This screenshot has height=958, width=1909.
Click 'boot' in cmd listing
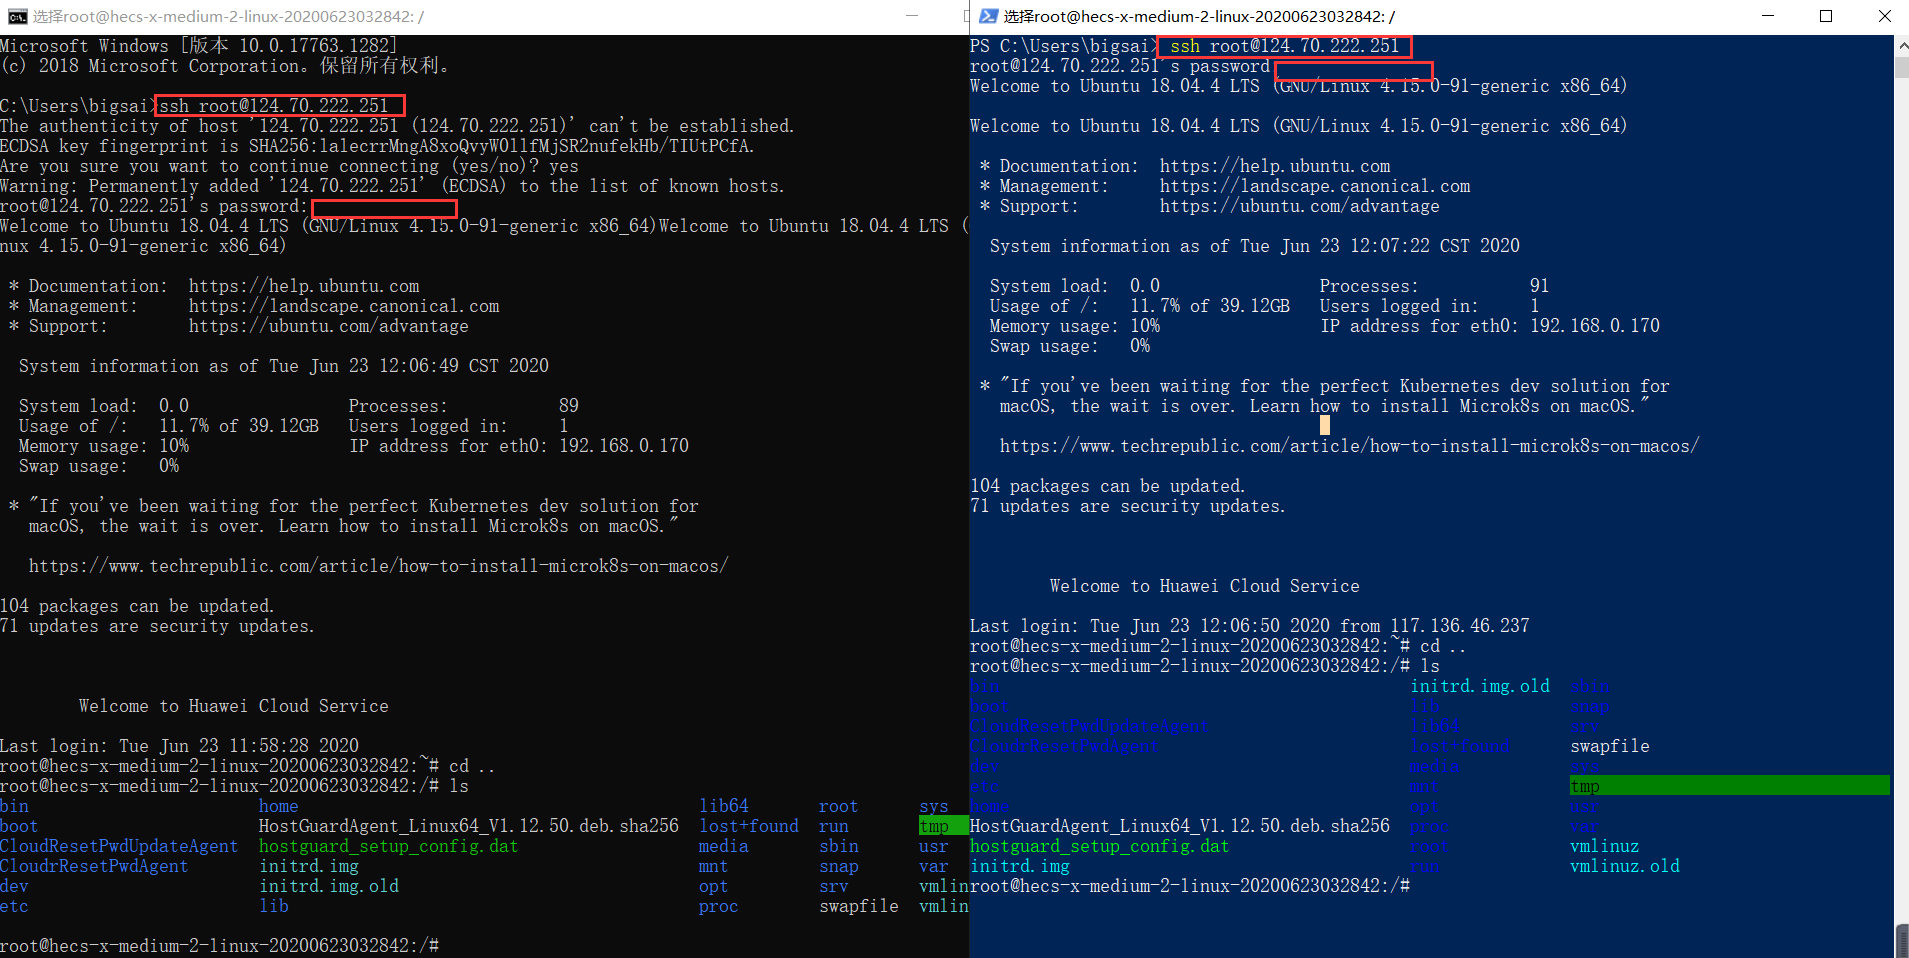point(19,826)
